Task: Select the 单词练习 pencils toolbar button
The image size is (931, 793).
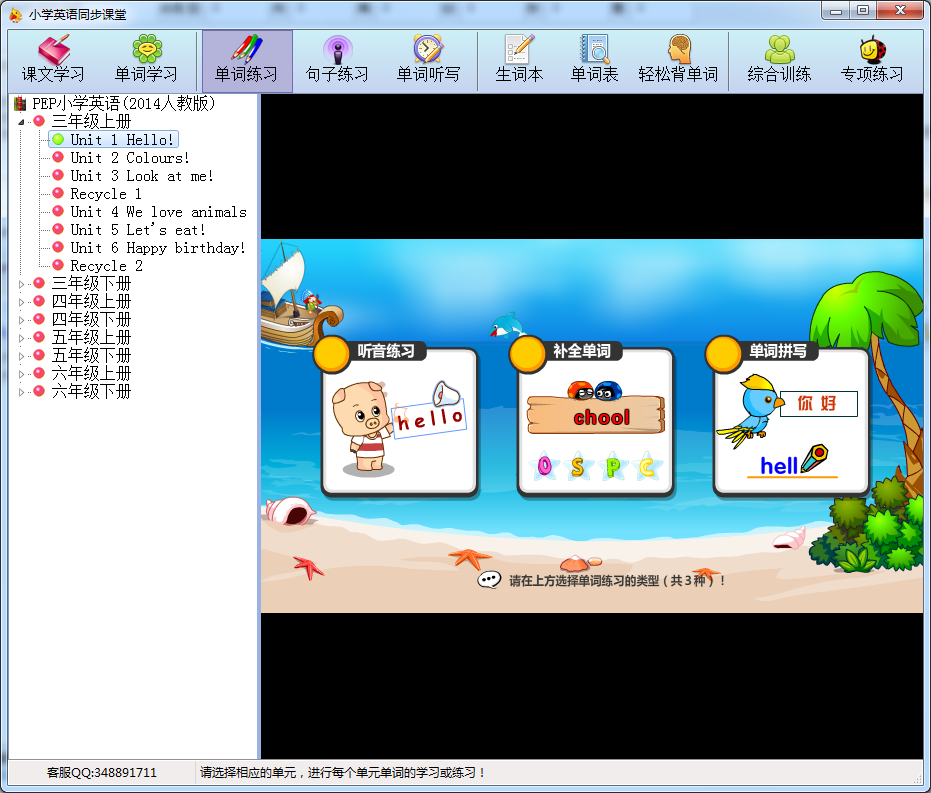Action: point(247,61)
